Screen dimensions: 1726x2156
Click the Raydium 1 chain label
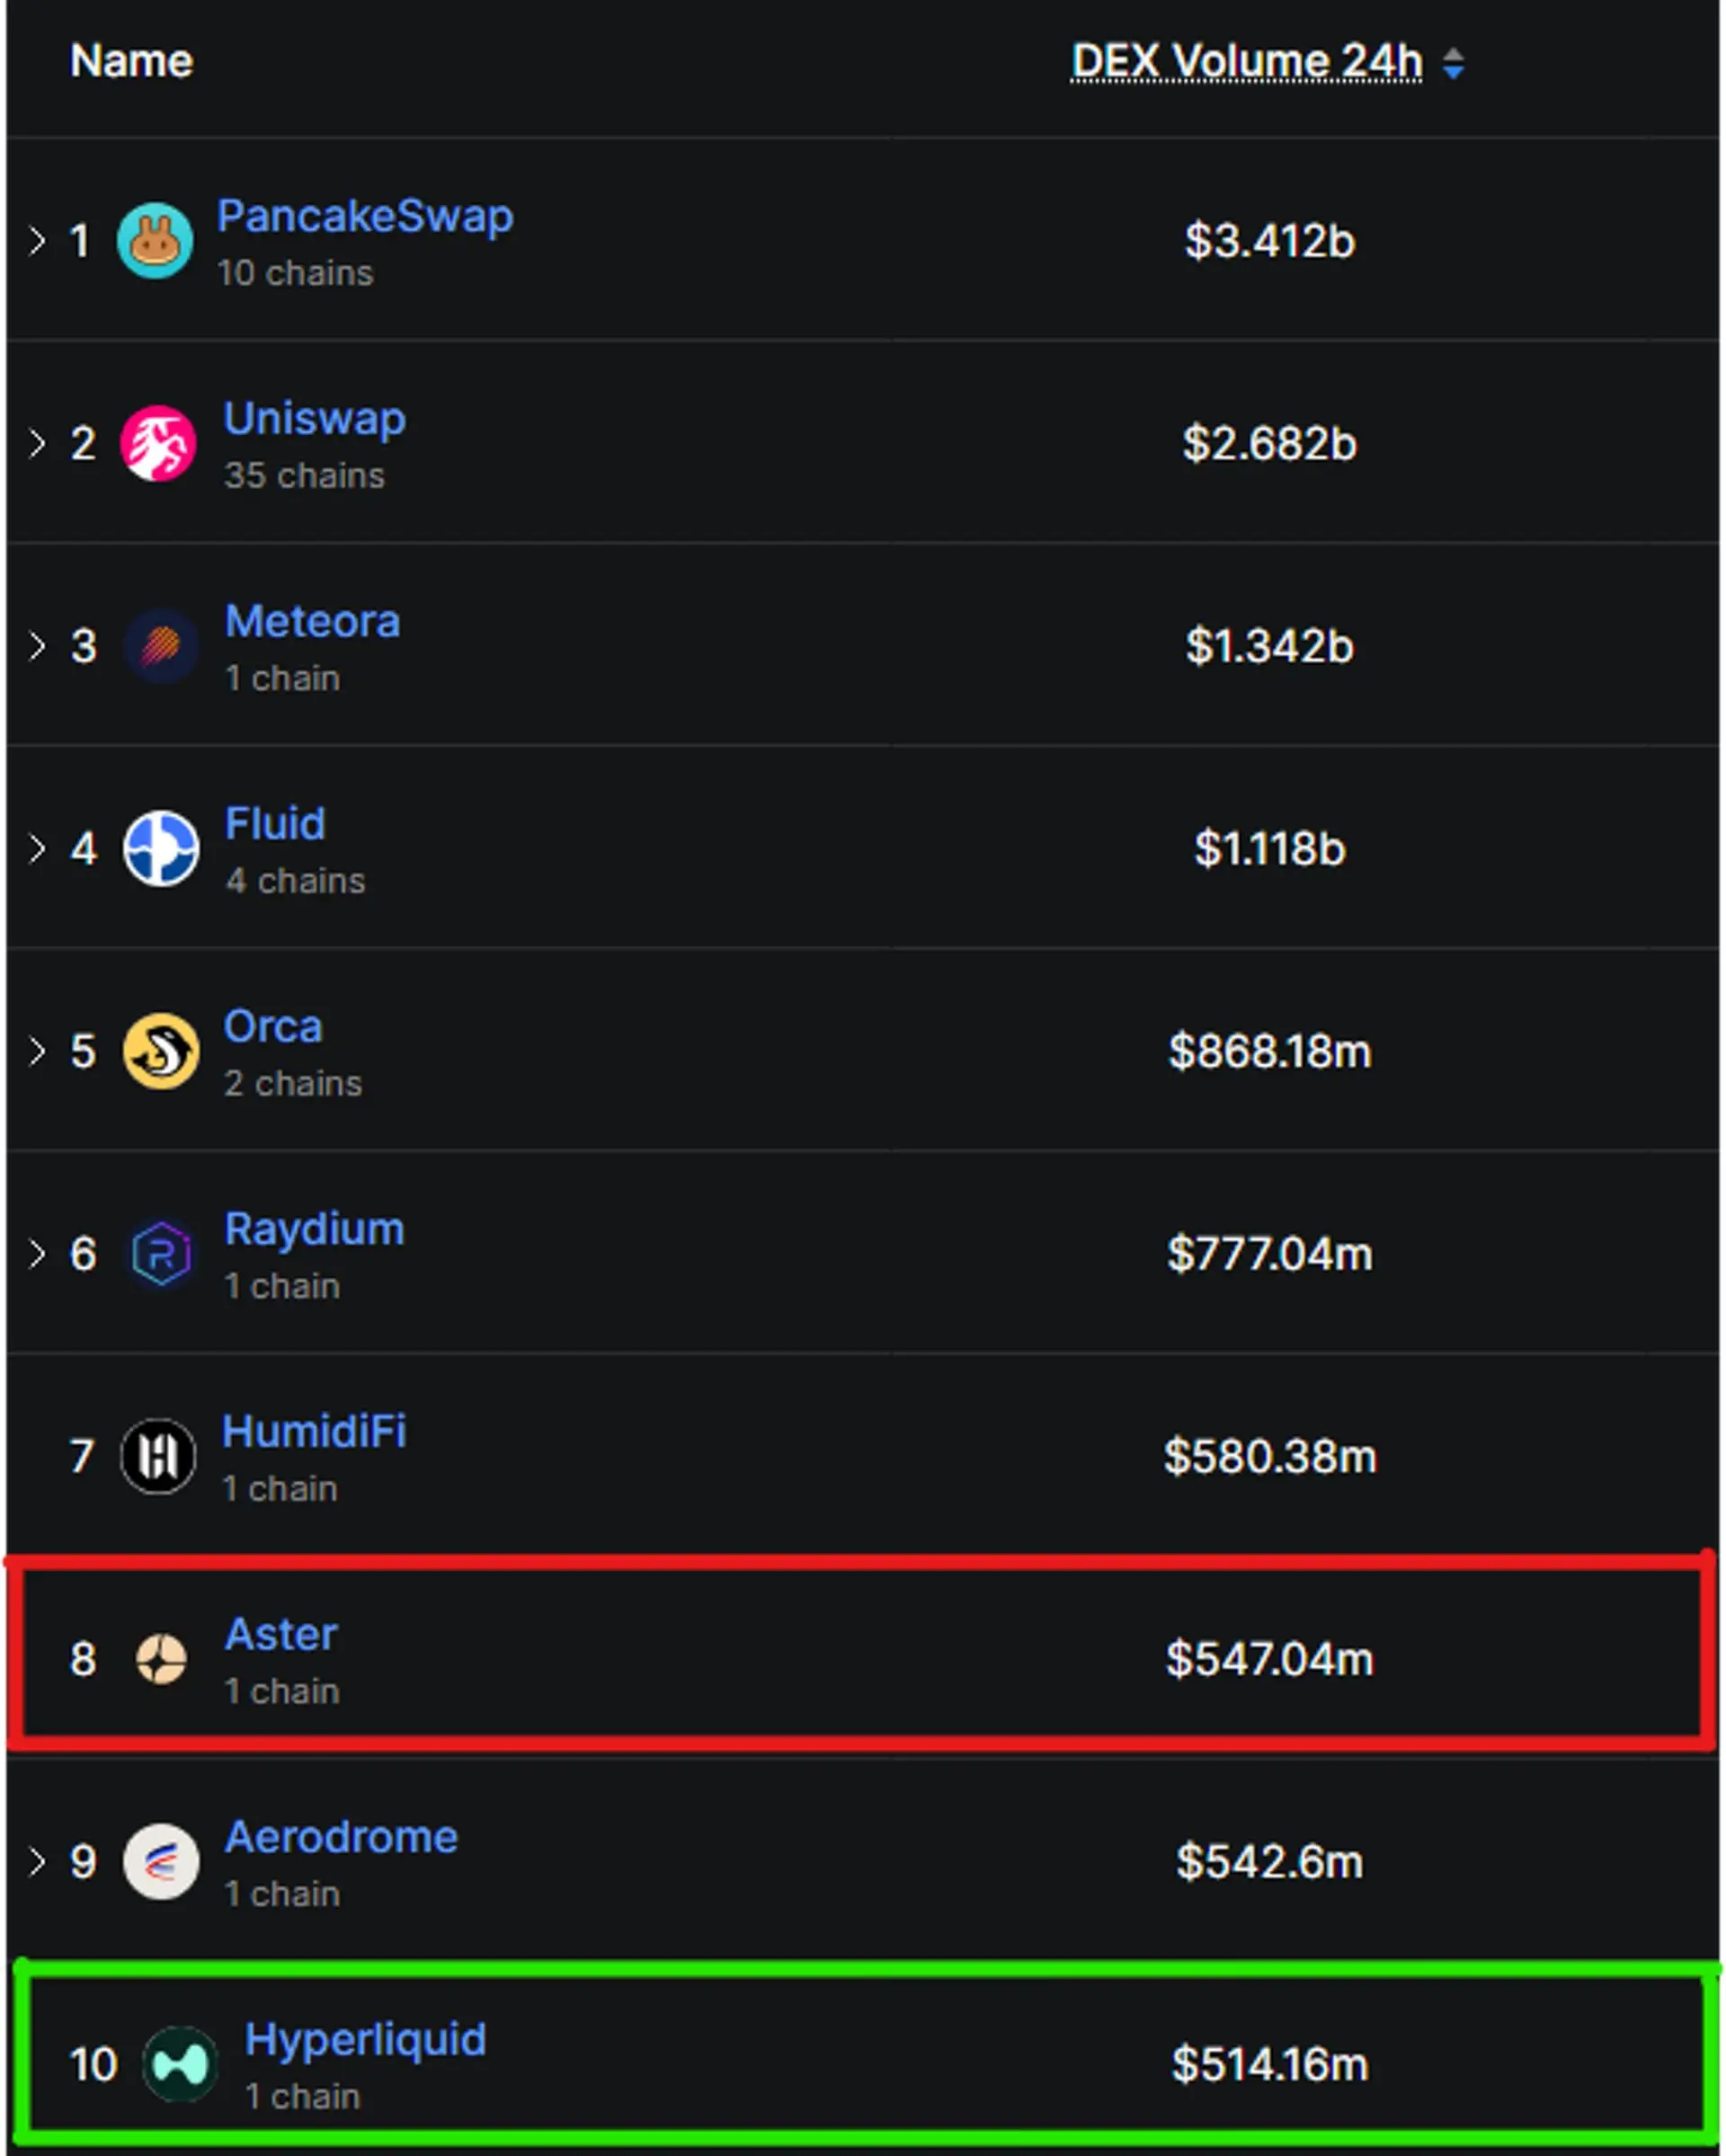[x=281, y=1287]
